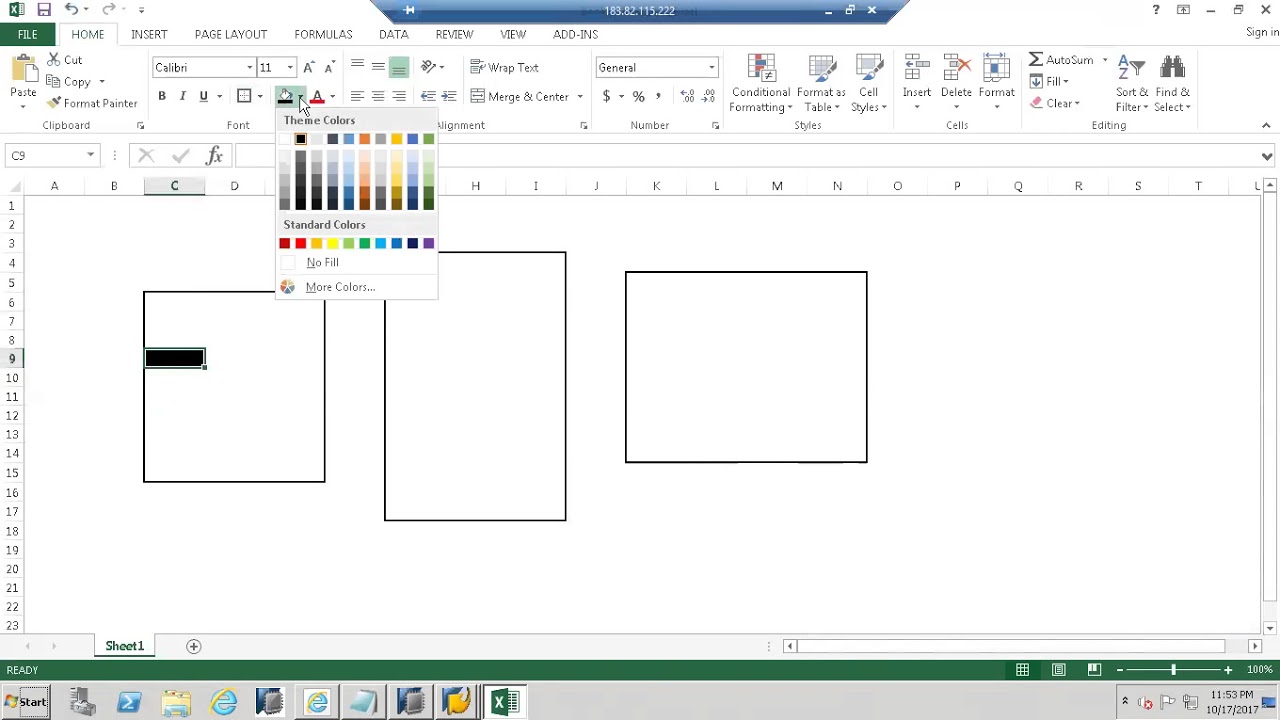Apply percent style to the cell
1280x720 pixels.
click(x=638, y=97)
